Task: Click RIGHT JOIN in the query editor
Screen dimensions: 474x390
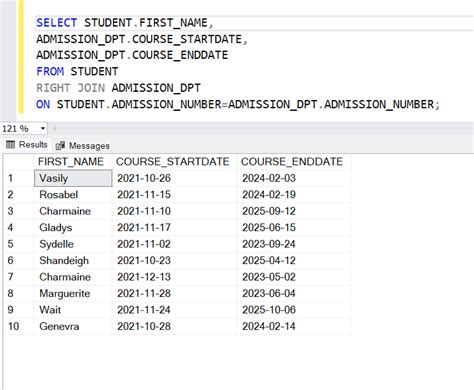Action: tap(70, 88)
